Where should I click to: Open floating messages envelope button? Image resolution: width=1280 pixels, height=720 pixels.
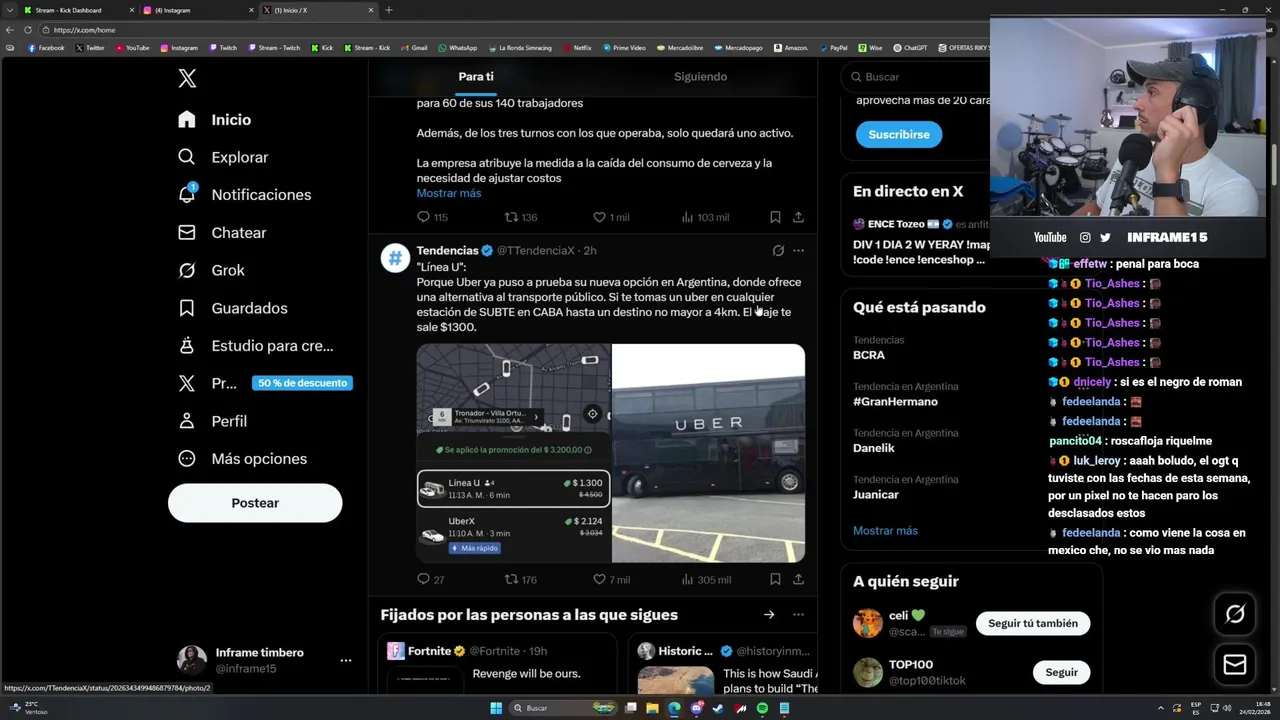click(x=1235, y=664)
